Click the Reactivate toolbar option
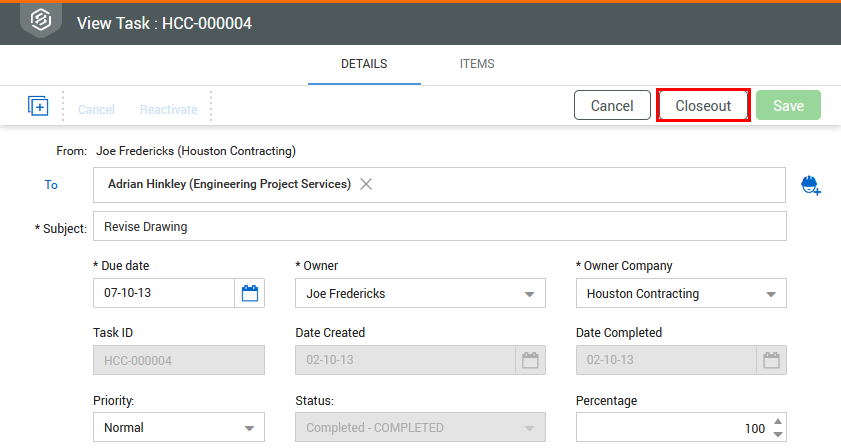Screen dimensions: 841x448 click(168, 109)
